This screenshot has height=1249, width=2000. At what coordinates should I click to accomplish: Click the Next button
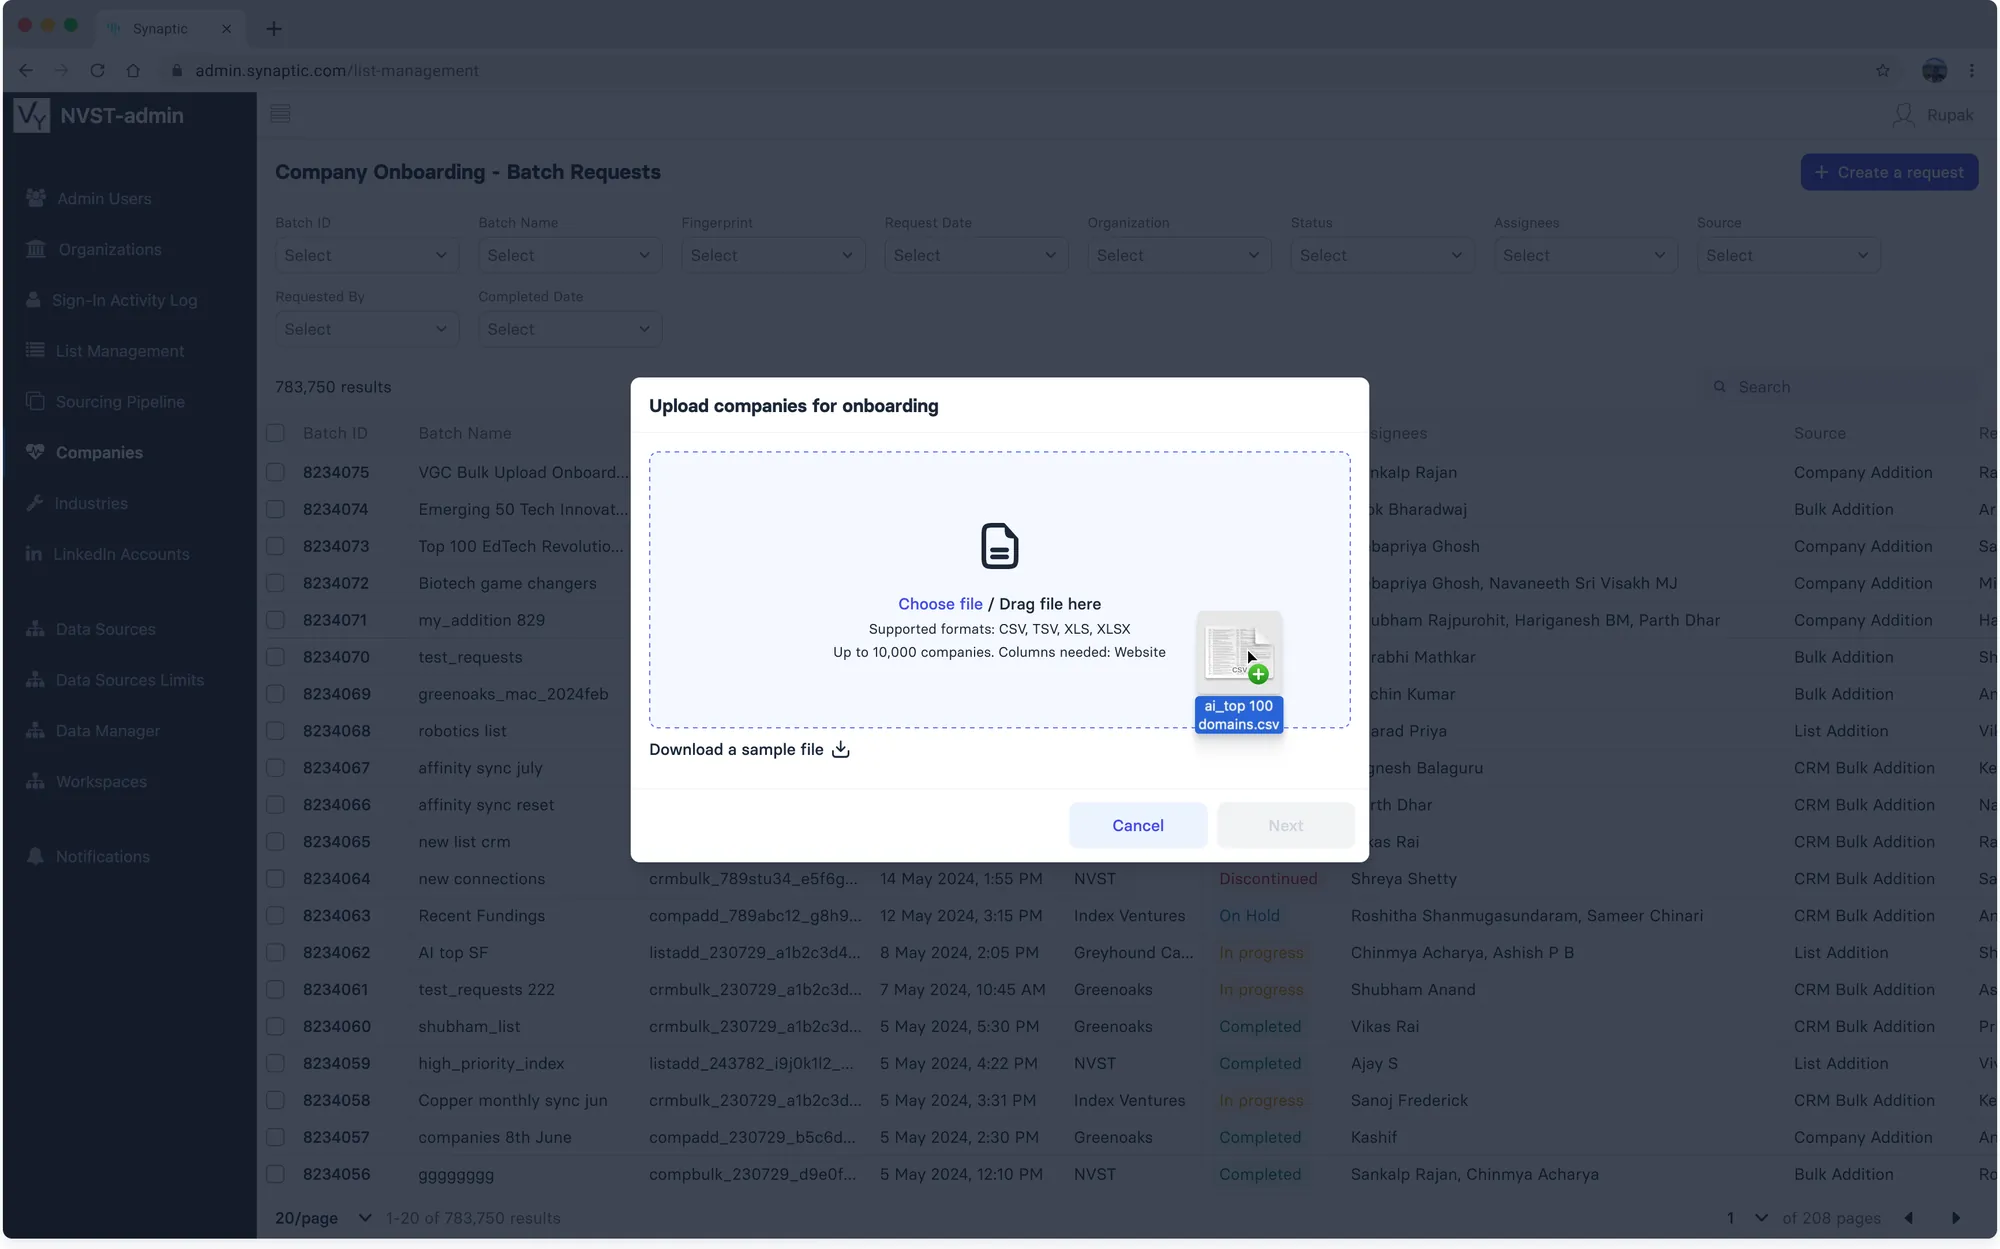click(x=1286, y=825)
